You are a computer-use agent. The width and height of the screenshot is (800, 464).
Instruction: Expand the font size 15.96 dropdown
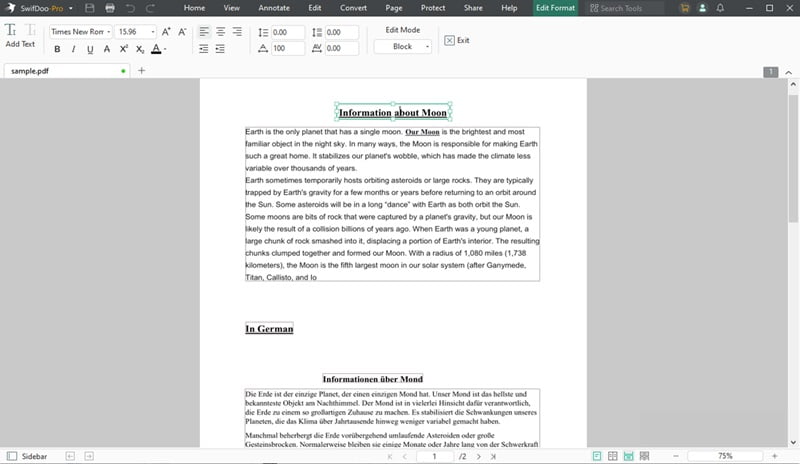135,32
